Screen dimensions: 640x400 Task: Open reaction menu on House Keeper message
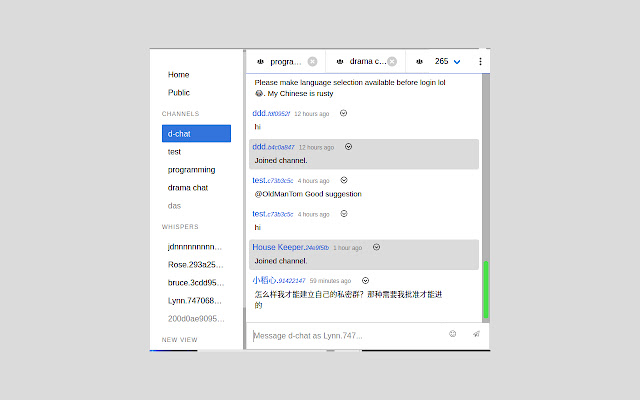(x=376, y=247)
